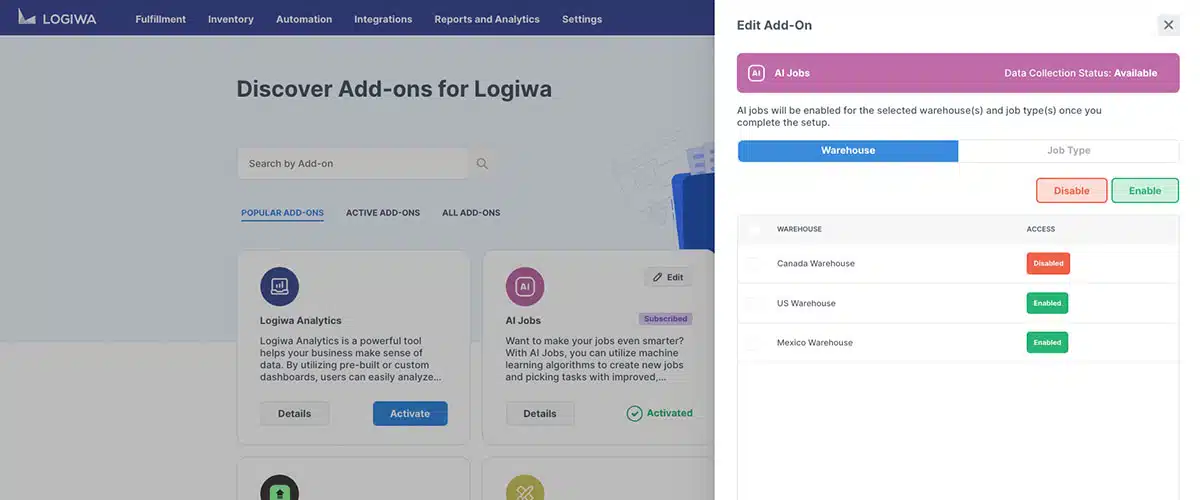This screenshot has height=500, width=1200.
Task: Click the yellow tools add-on icon
Action: [525, 491]
